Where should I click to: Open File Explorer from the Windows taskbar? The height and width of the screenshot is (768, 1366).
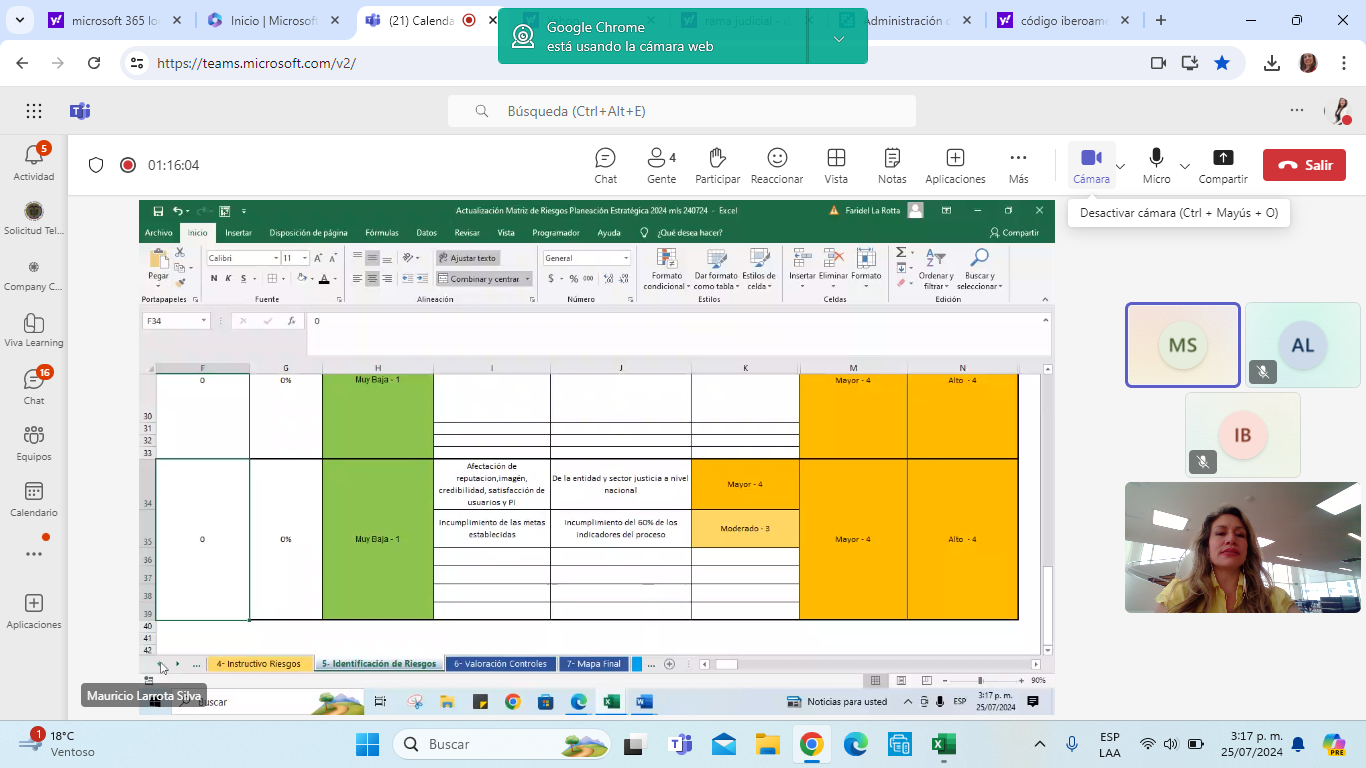coord(767,744)
